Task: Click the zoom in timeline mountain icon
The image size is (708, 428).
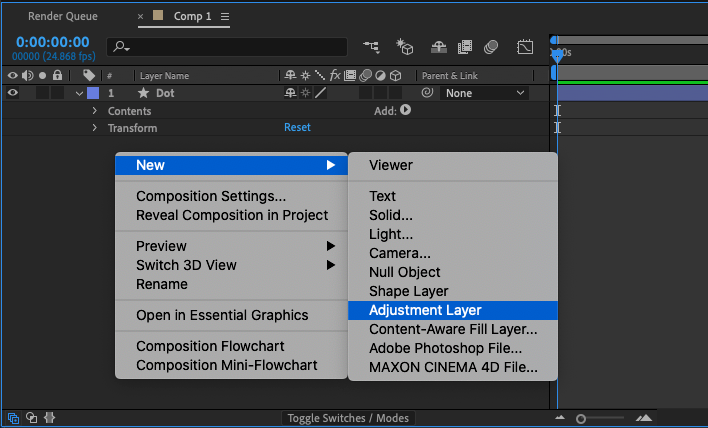Action: 644,418
